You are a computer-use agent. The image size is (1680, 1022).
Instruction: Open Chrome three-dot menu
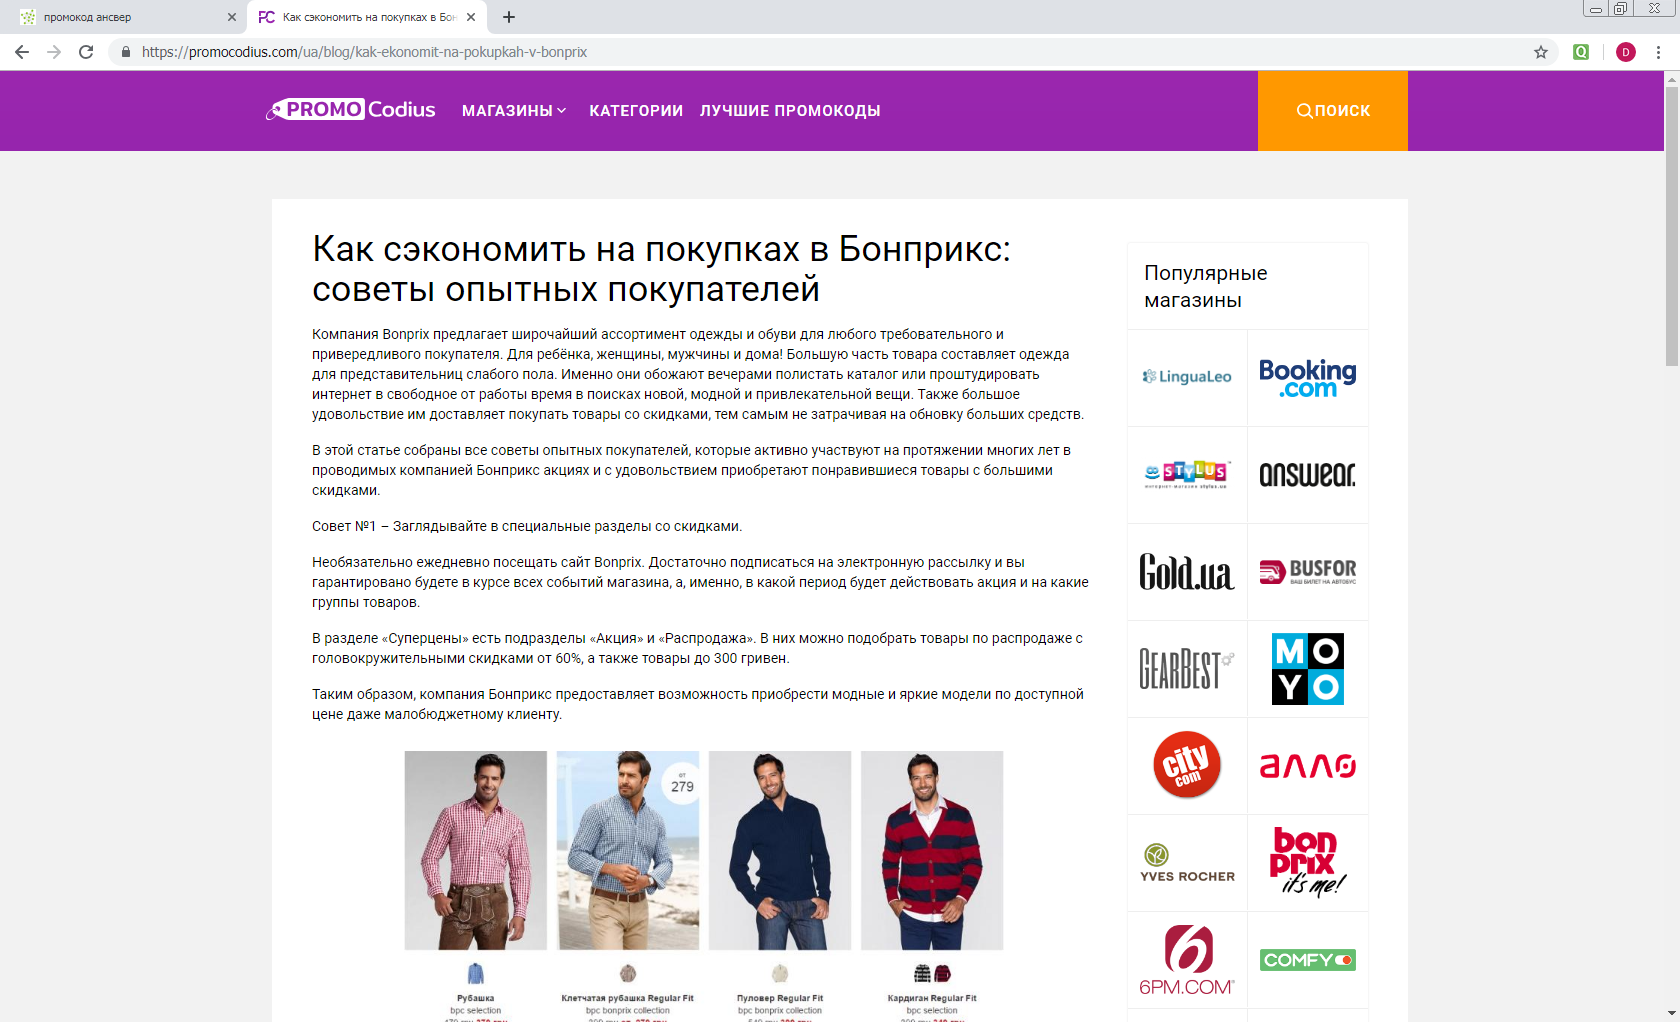pyautogui.click(x=1658, y=52)
